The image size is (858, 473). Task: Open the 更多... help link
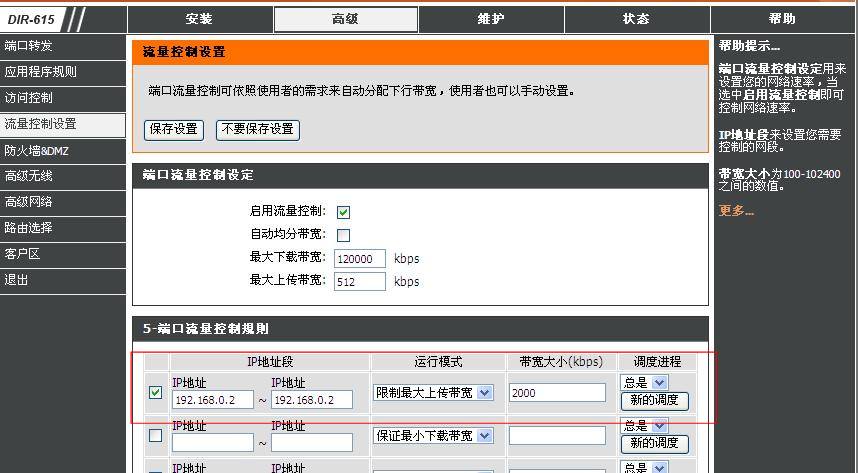736,211
